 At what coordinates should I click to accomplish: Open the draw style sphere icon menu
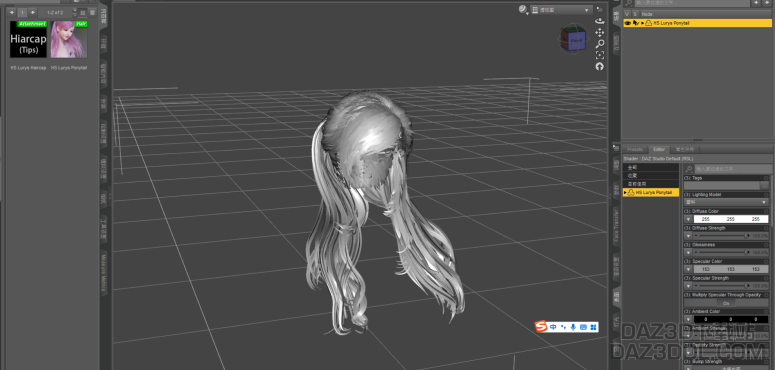point(523,9)
